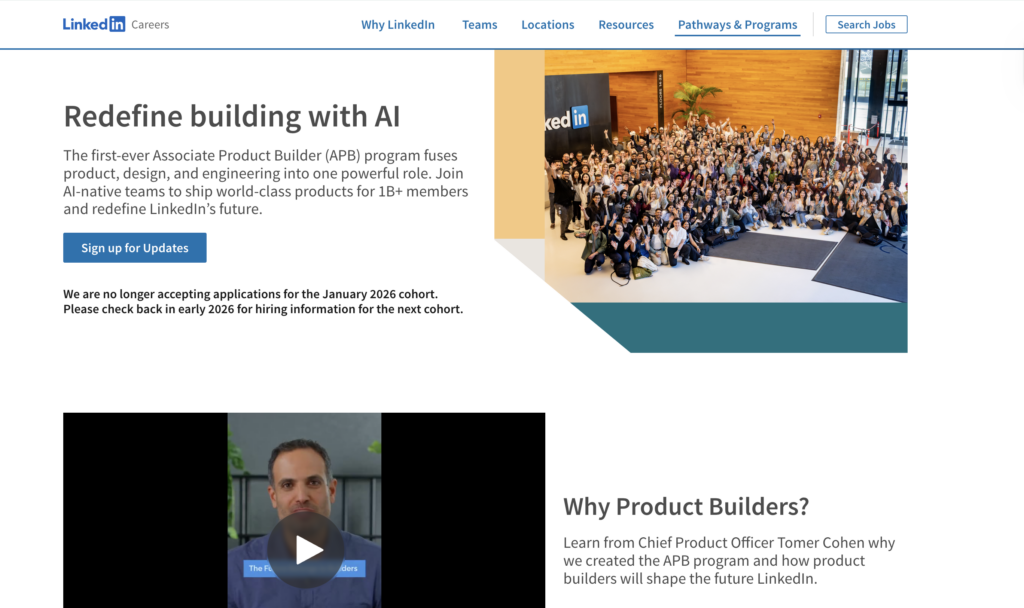Click the LinkedIn logo in the header

pos(93,24)
